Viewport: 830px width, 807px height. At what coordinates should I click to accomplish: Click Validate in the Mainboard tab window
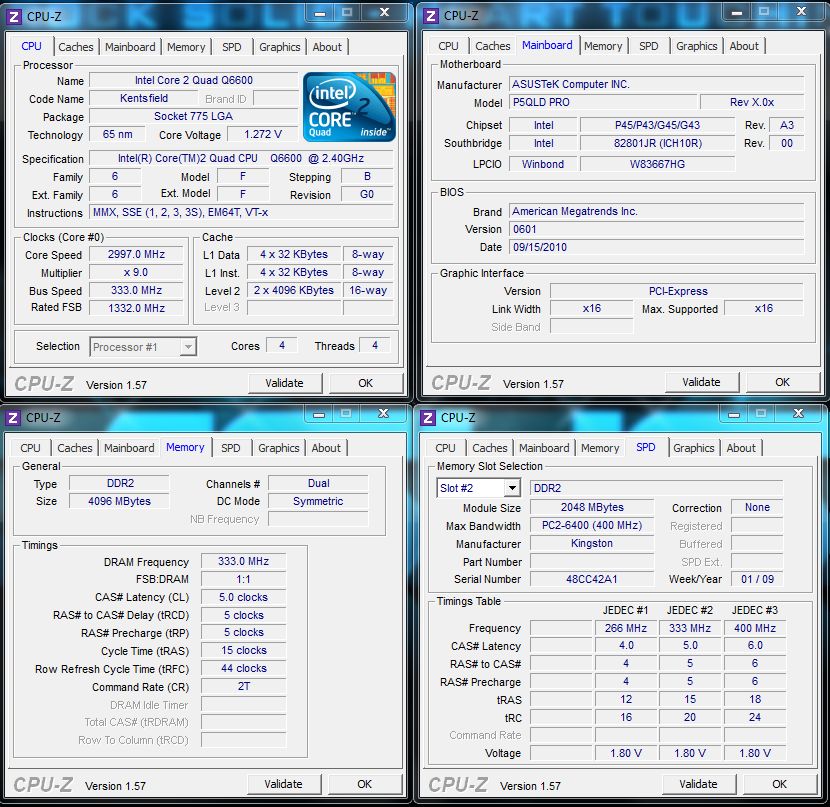click(701, 382)
